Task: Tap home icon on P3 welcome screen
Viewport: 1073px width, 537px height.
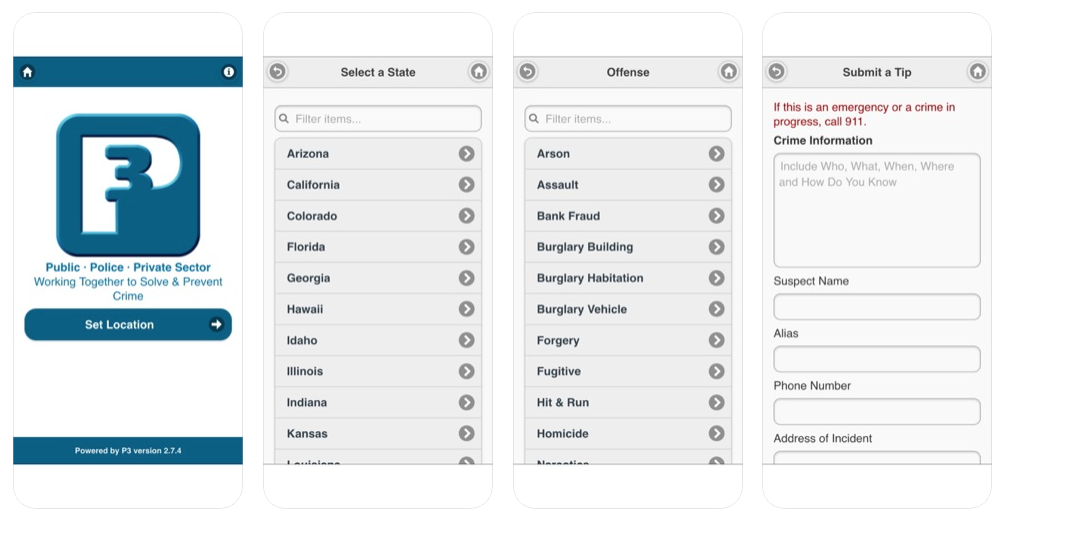Action: [28, 72]
